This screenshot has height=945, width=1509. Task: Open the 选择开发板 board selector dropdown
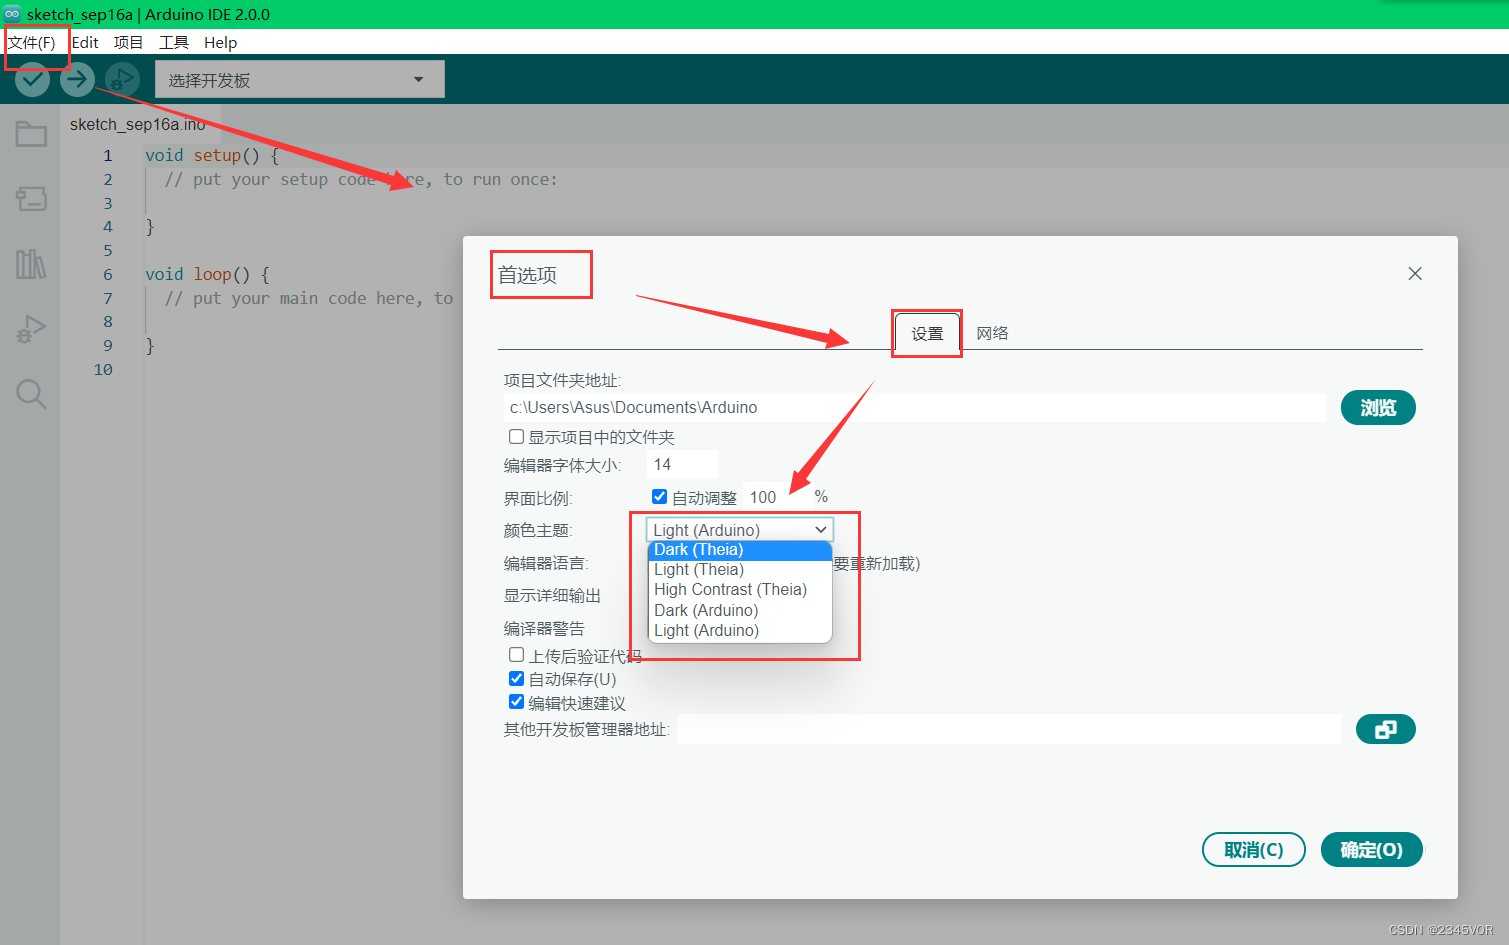coord(299,79)
